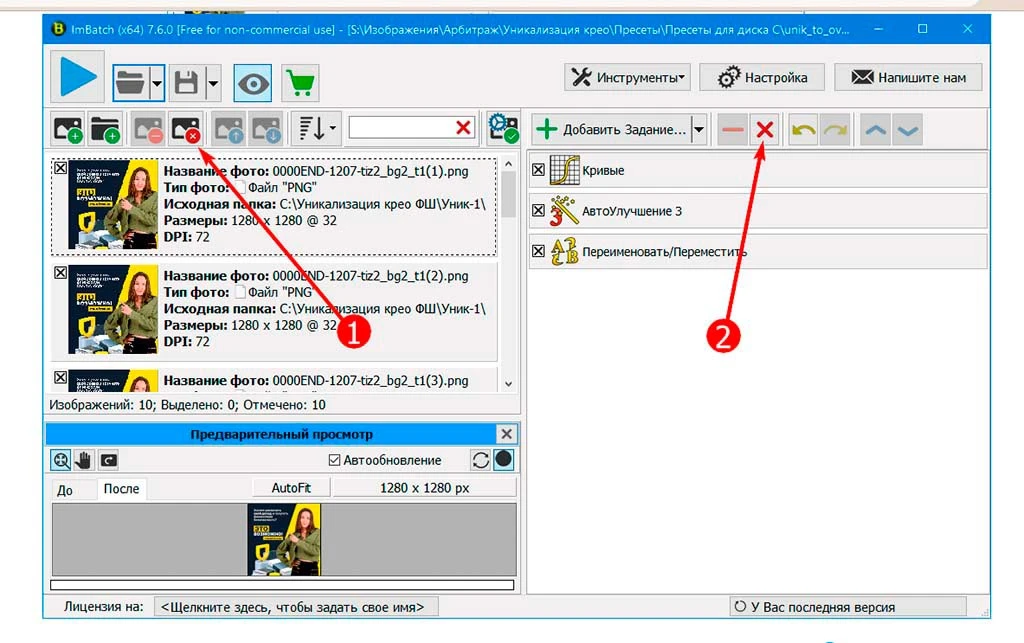Uncheck the Кривые task checkbox
Image resolution: width=1024 pixels, height=643 pixels.
click(538, 170)
